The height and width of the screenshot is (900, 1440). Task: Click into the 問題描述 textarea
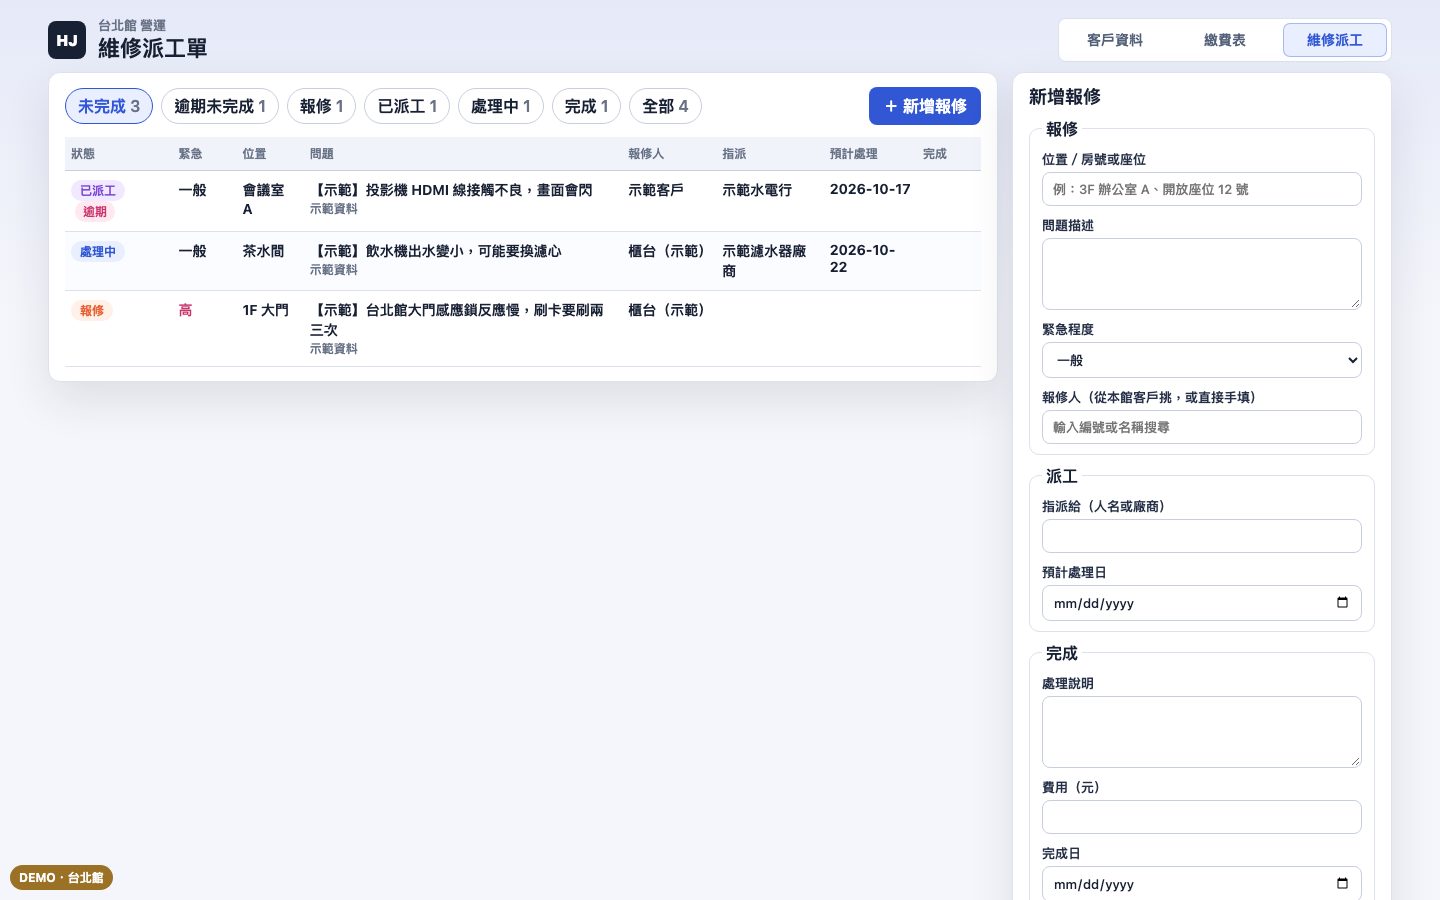1202,274
